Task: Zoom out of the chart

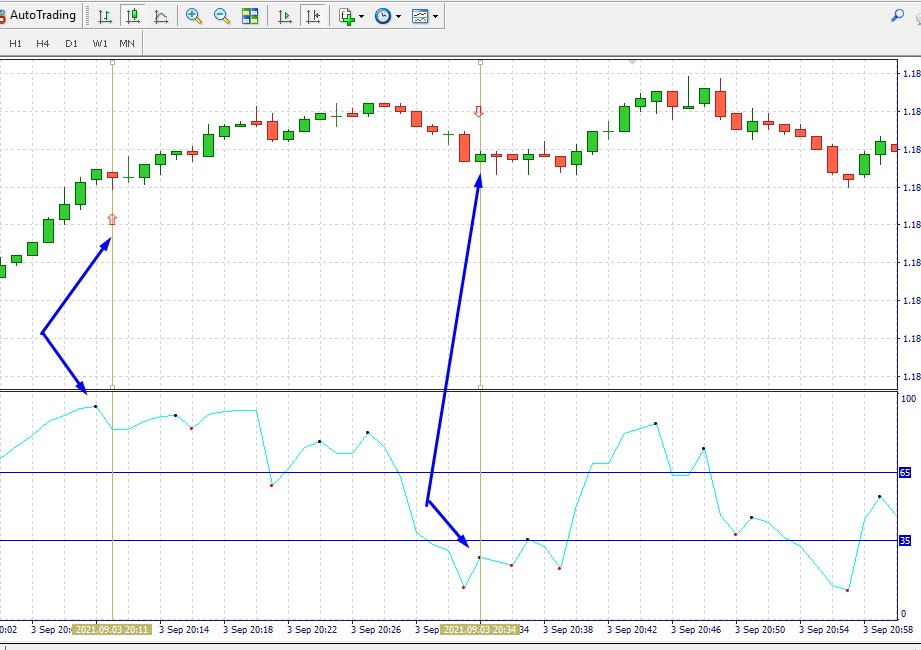Action: click(222, 16)
